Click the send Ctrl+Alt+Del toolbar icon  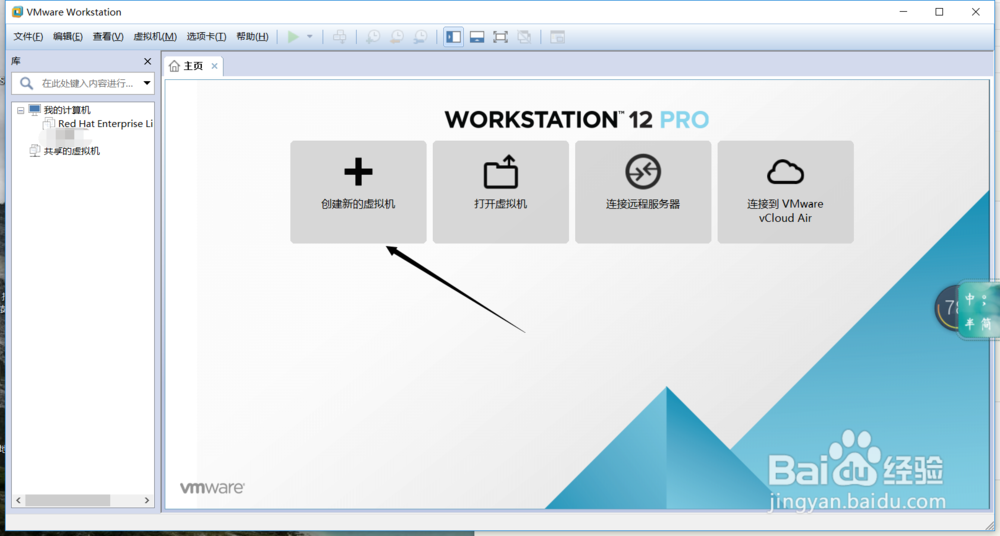click(x=340, y=37)
